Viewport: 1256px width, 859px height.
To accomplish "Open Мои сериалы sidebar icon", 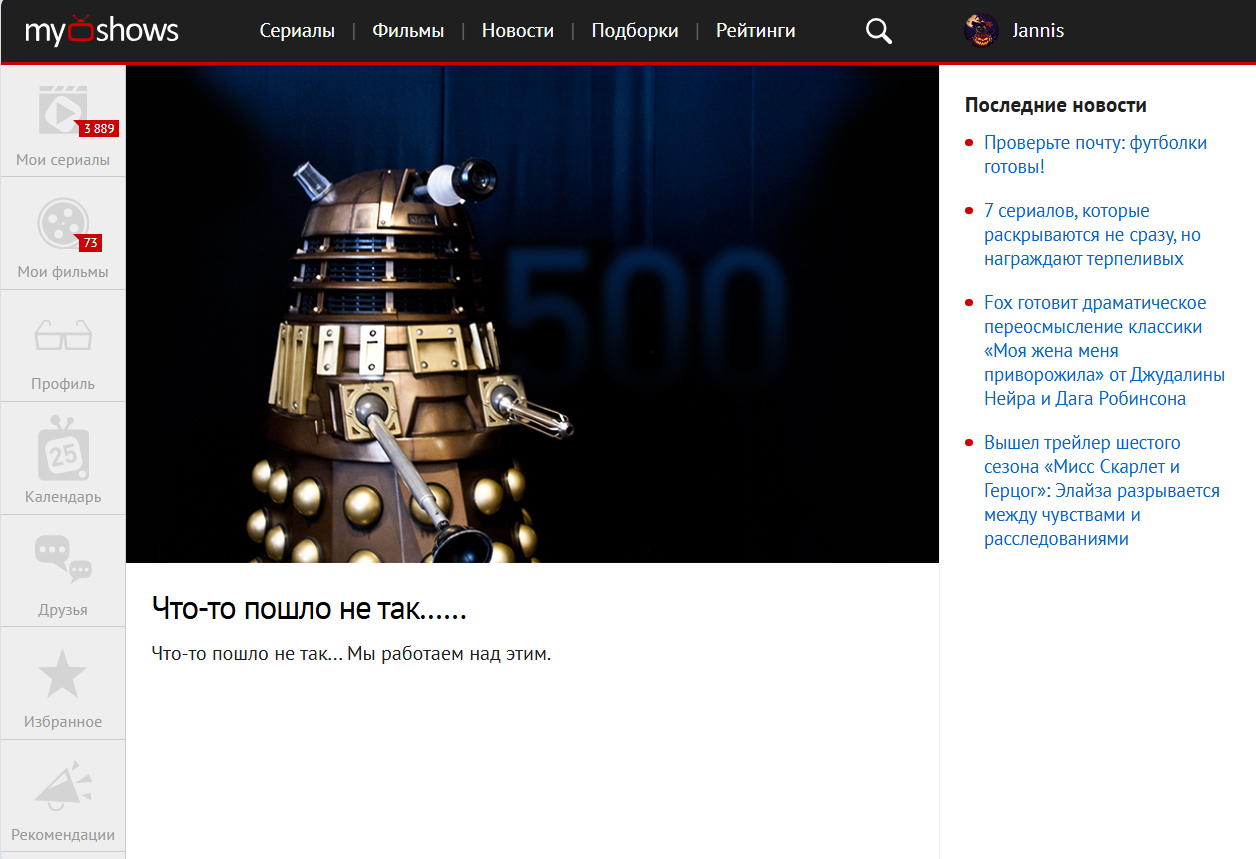I will pos(63,110).
